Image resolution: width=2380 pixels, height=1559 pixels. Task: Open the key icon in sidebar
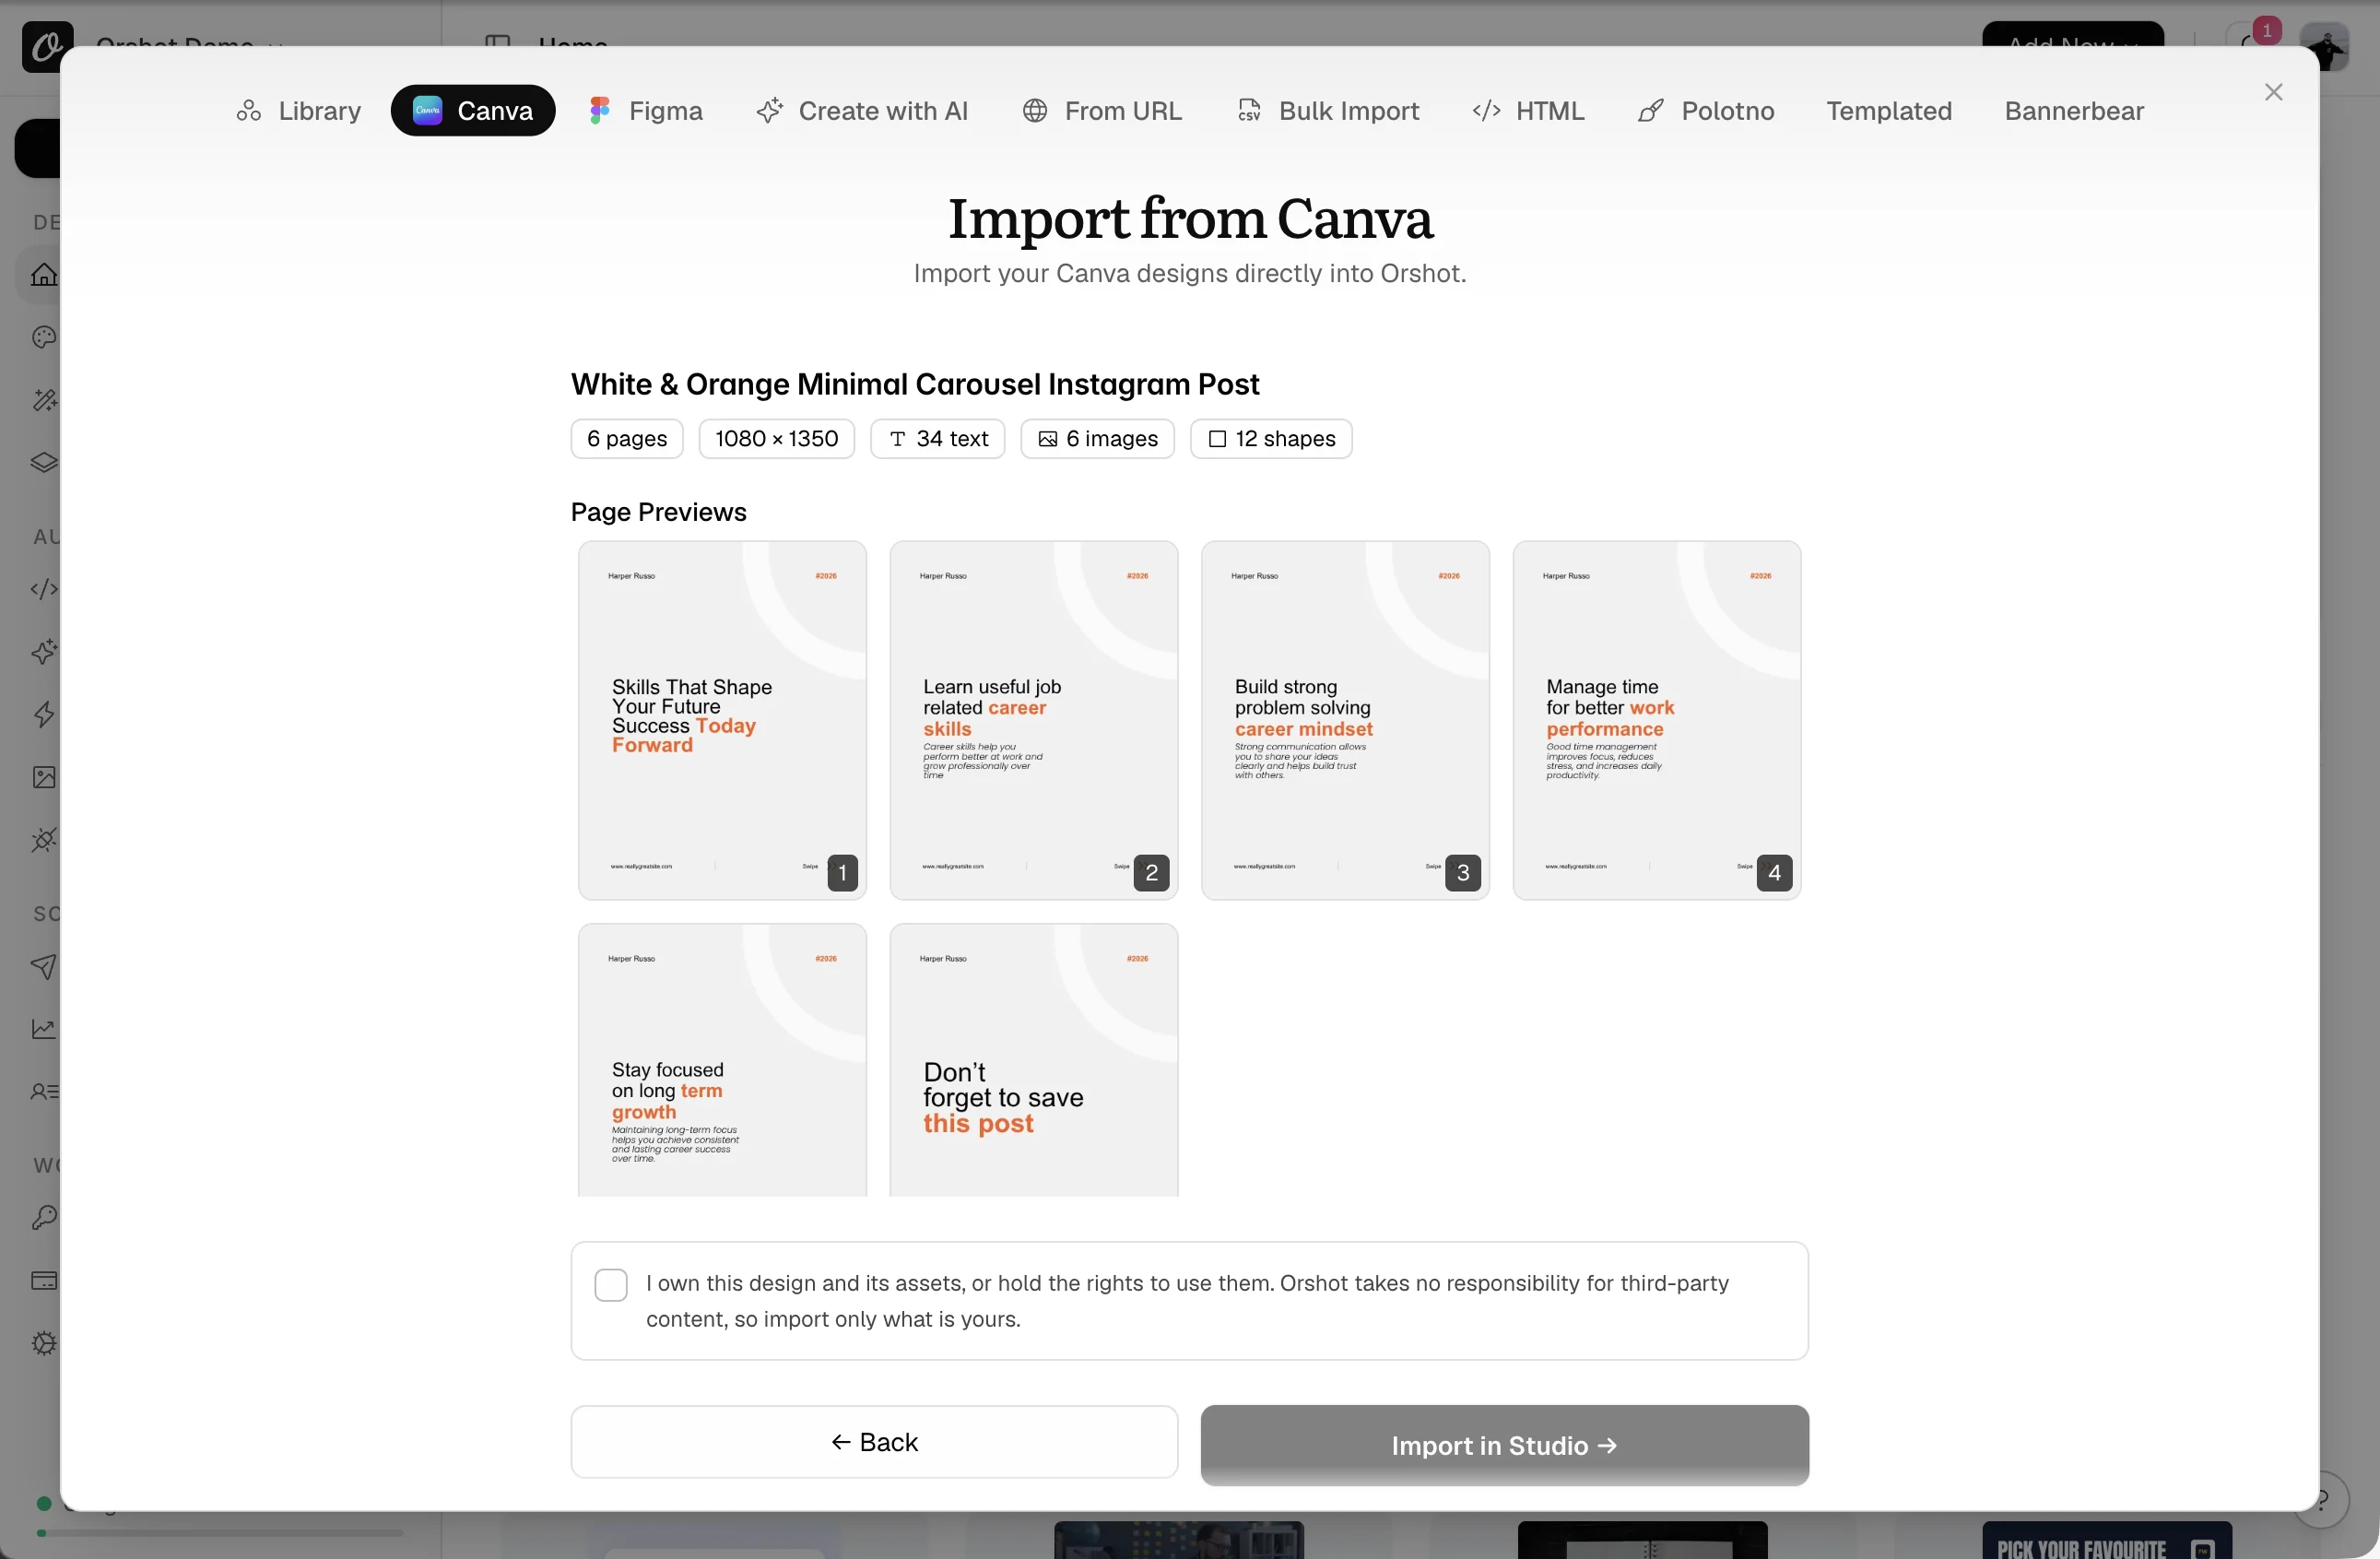(x=44, y=1218)
